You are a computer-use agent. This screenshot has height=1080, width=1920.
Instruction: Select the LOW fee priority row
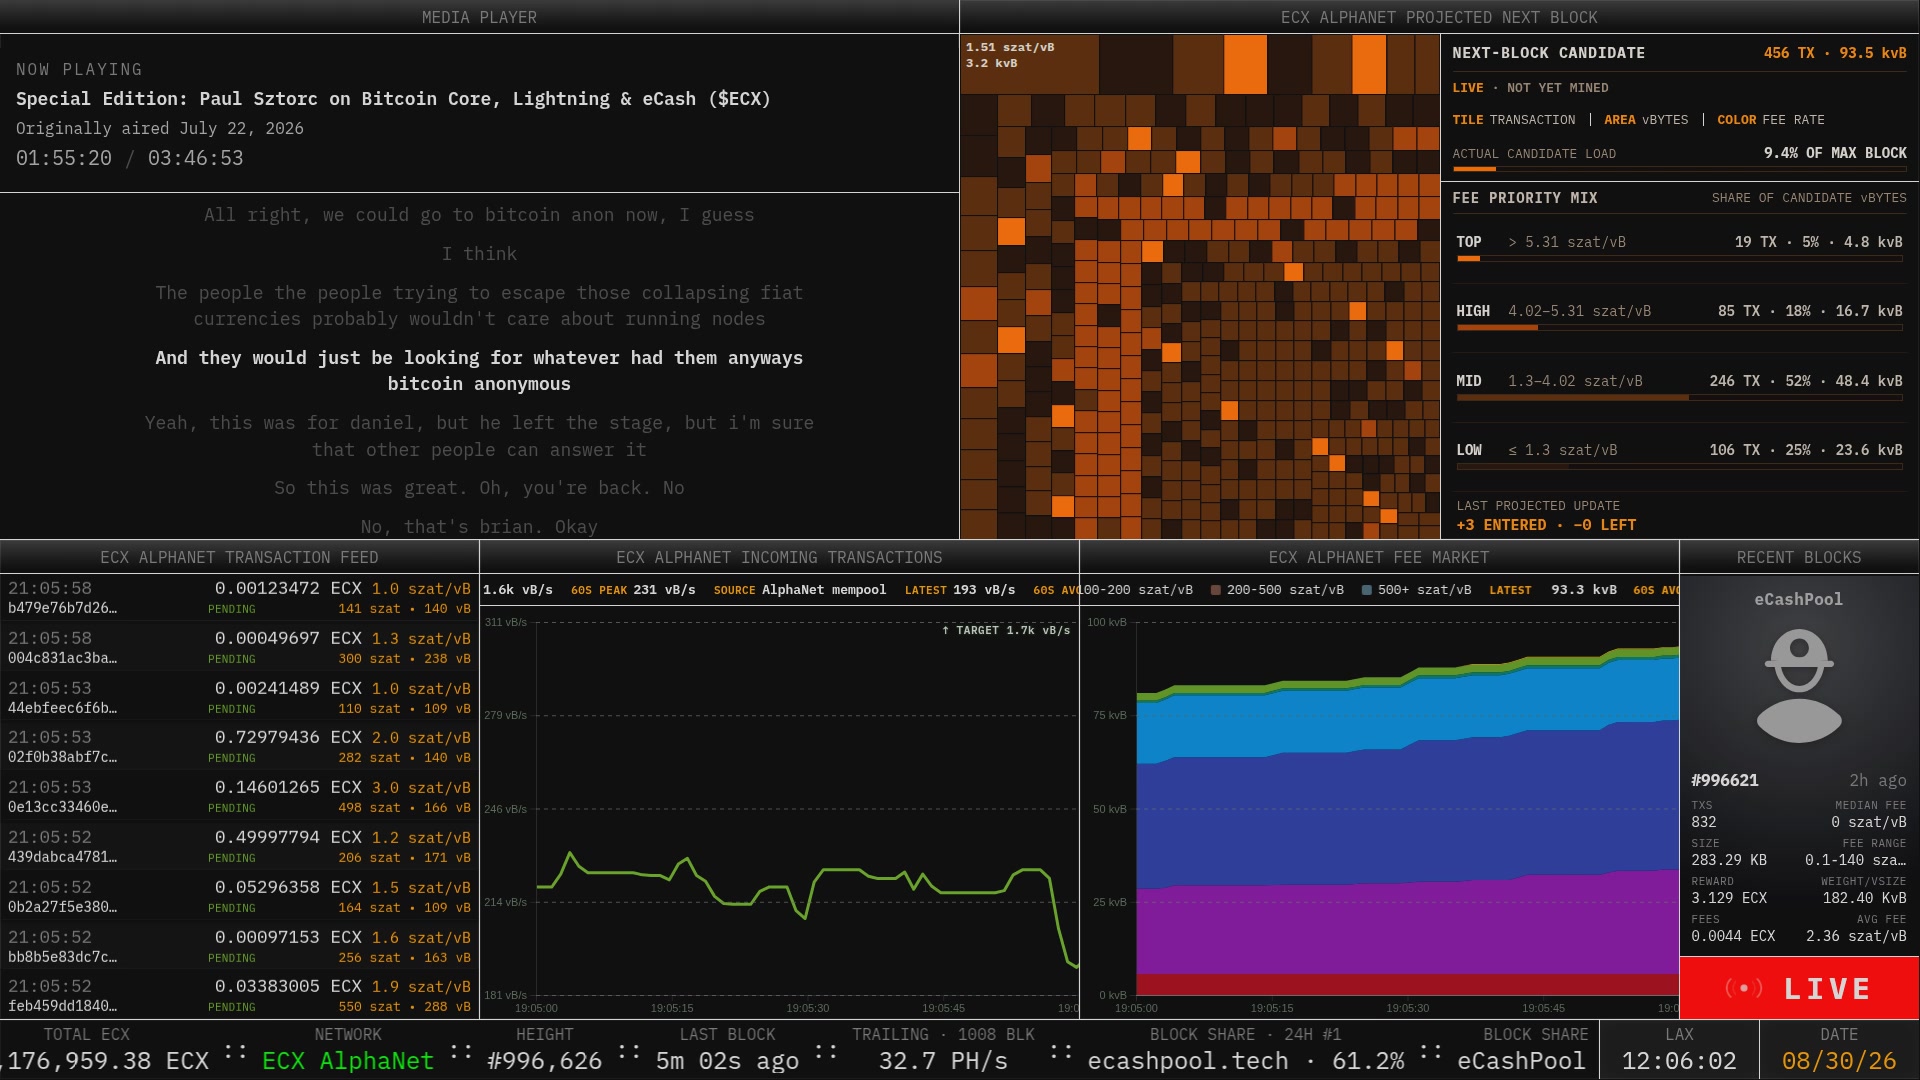(1679, 455)
